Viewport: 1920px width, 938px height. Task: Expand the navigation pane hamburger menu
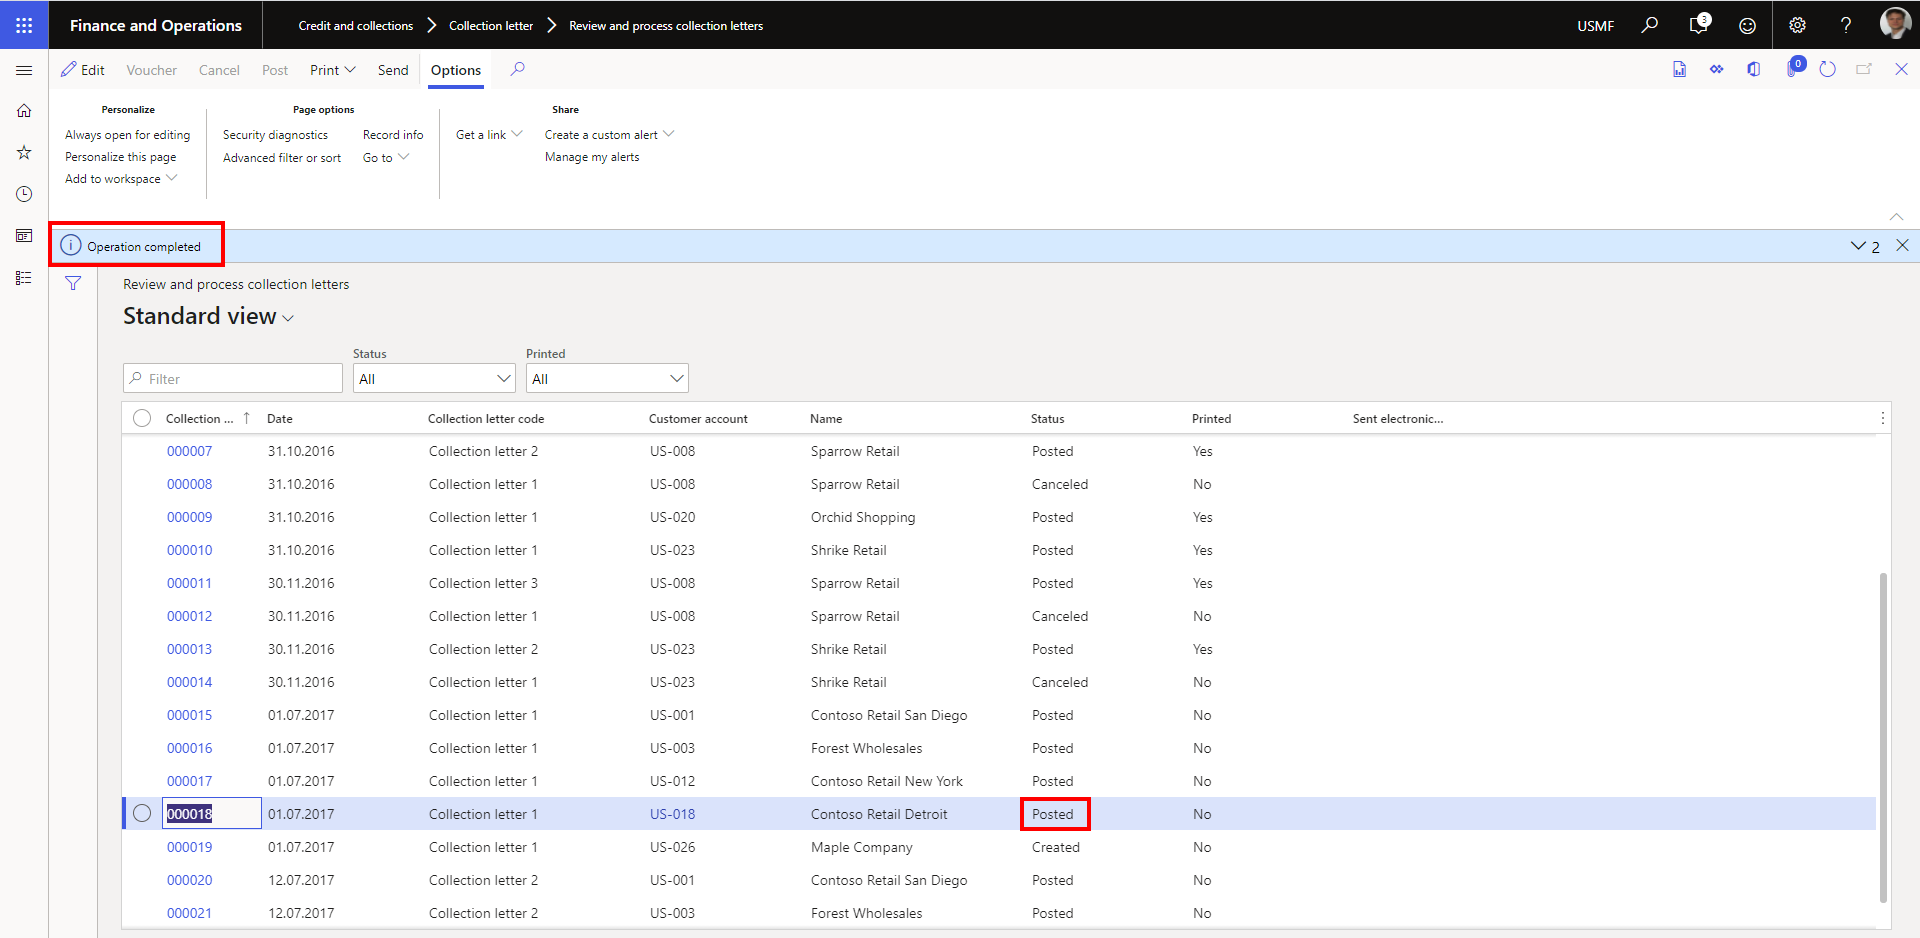click(x=24, y=70)
